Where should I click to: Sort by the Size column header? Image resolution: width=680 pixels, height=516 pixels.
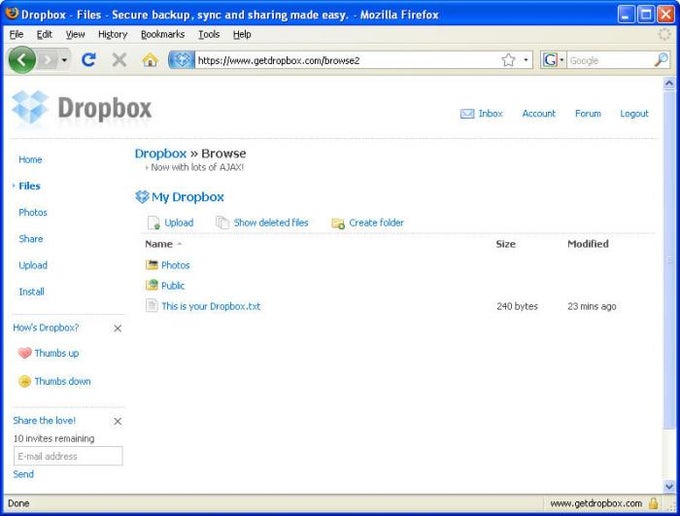pyautogui.click(x=506, y=244)
